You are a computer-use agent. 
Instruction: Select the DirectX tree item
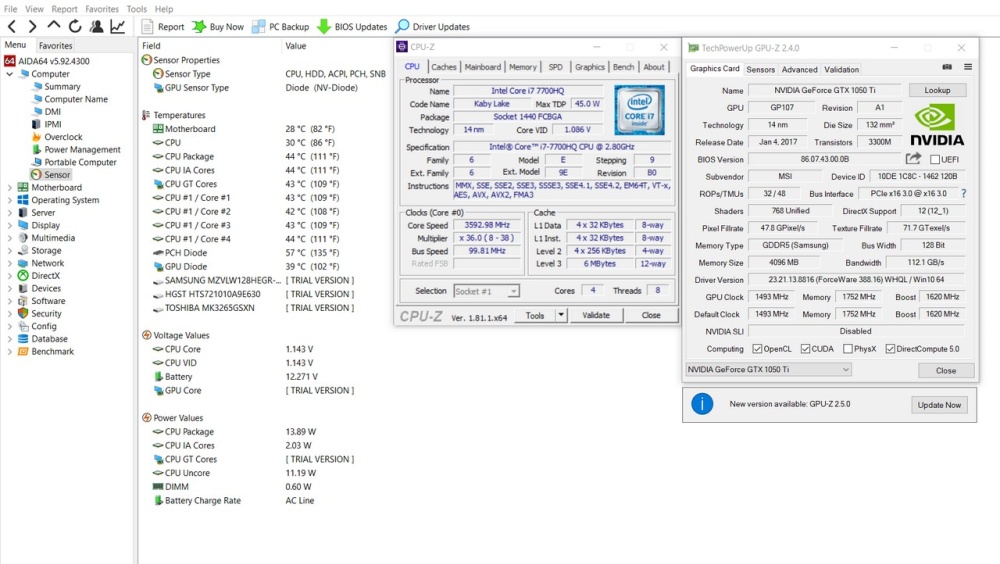(x=45, y=276)
